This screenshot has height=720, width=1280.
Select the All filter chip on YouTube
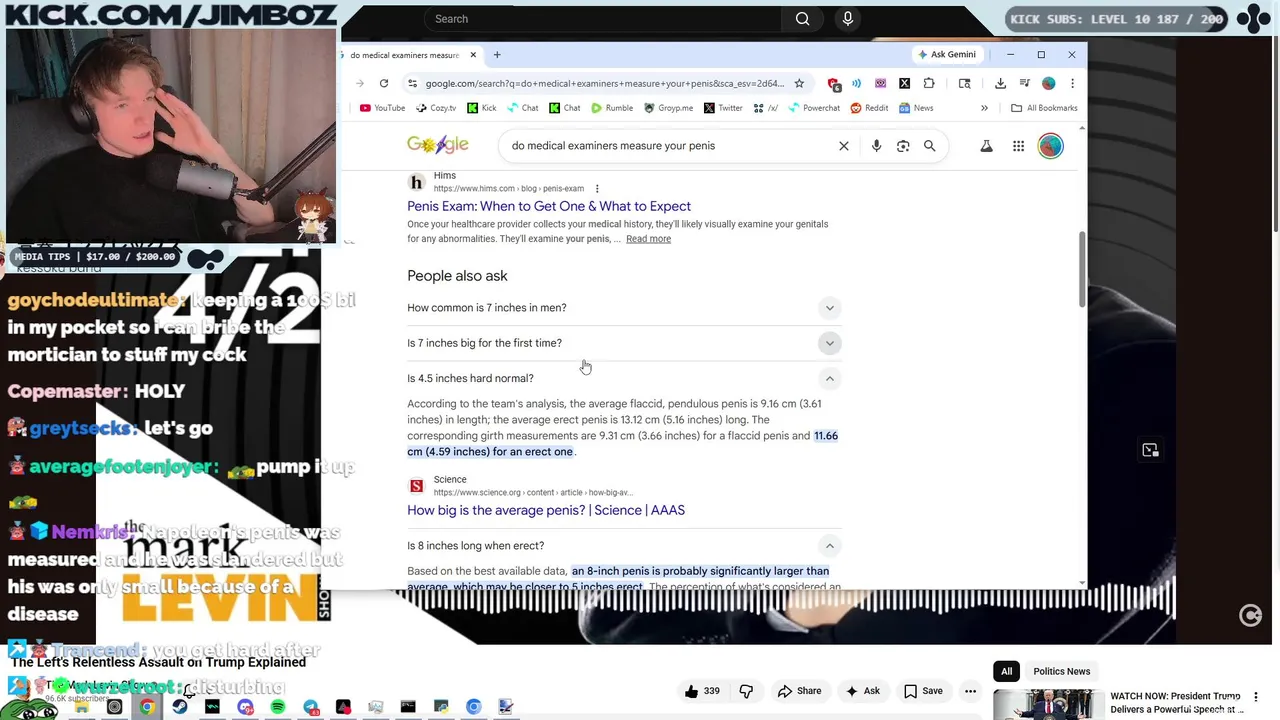point(1007,671)
